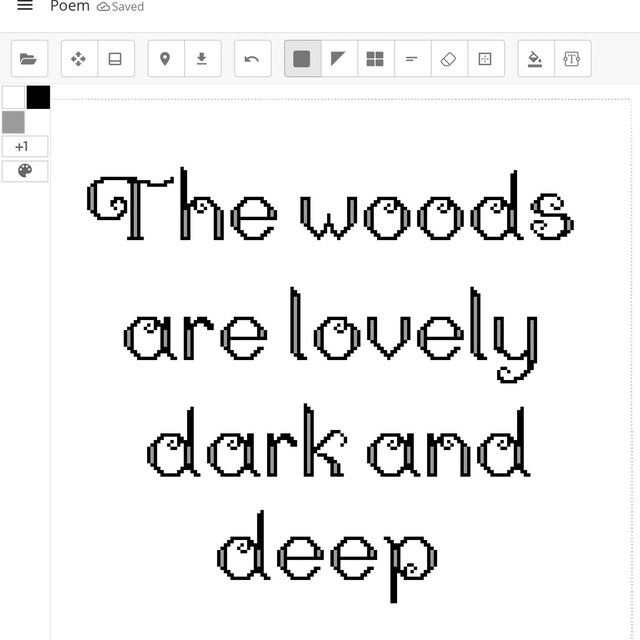Select the quarter stitch grid tool
This screenshot has height=640, width=640.
point(376,59)
